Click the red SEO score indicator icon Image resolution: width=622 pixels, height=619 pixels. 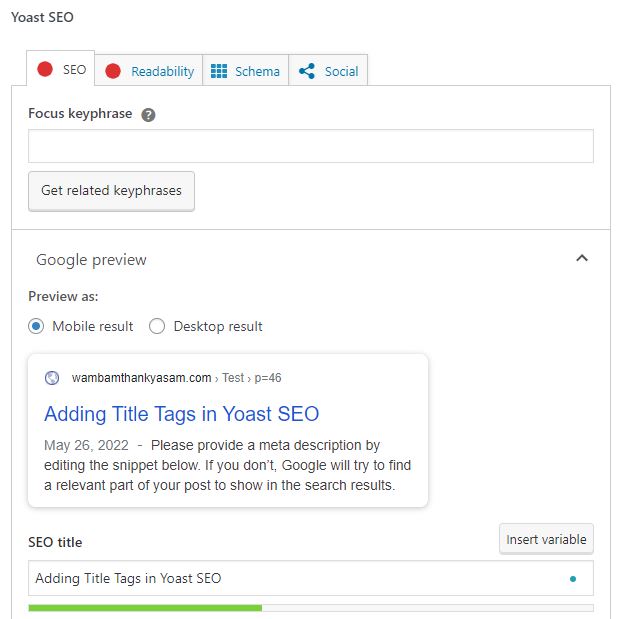[x=44, y=70]
